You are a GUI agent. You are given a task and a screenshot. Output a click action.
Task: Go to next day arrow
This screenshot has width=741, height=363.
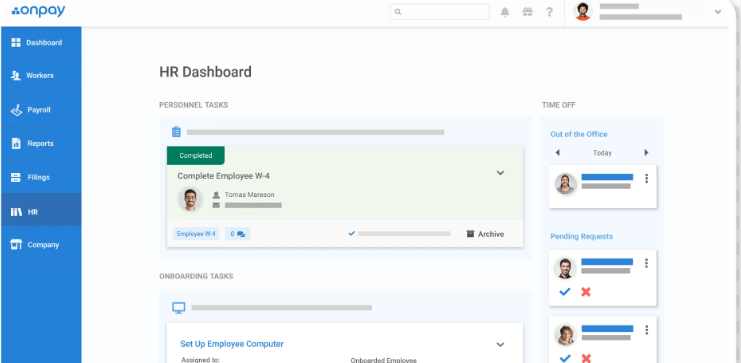click(x=646, y=153)
